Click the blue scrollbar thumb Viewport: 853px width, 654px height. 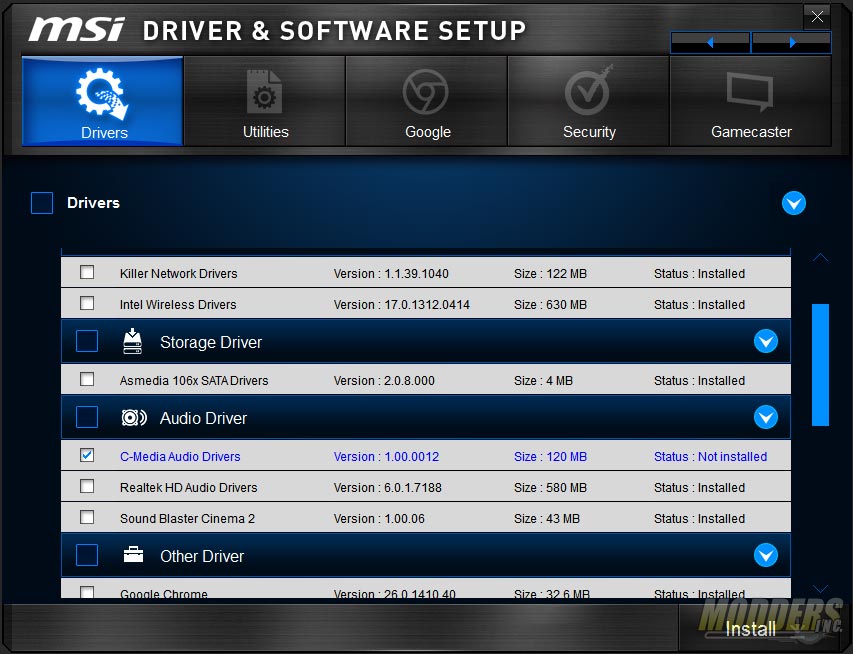(820, 365)
